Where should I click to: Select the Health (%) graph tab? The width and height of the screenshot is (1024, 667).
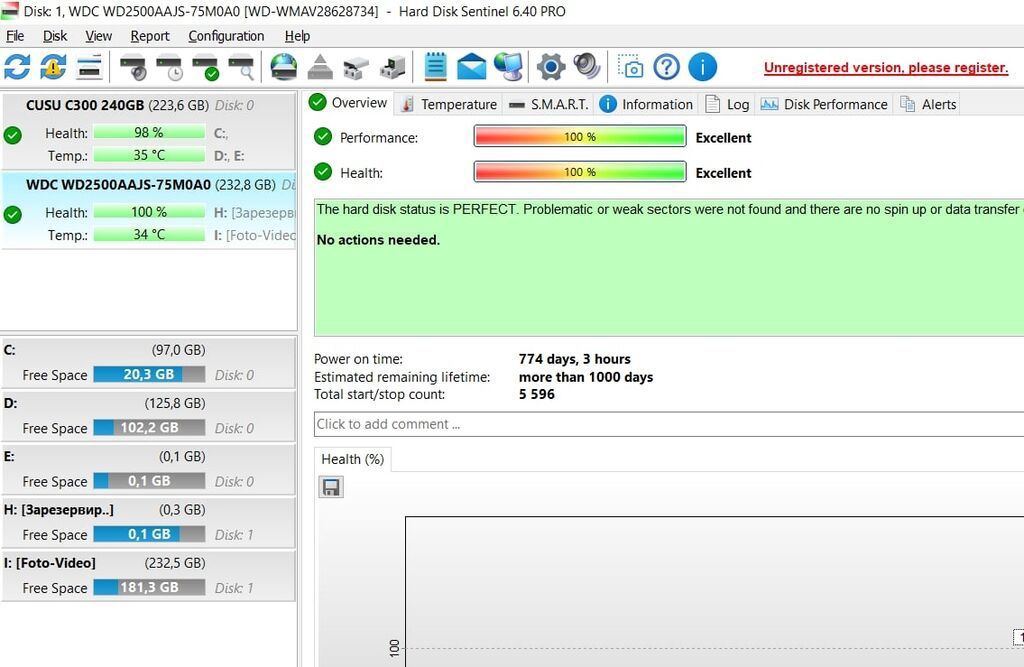click(353, 459)
